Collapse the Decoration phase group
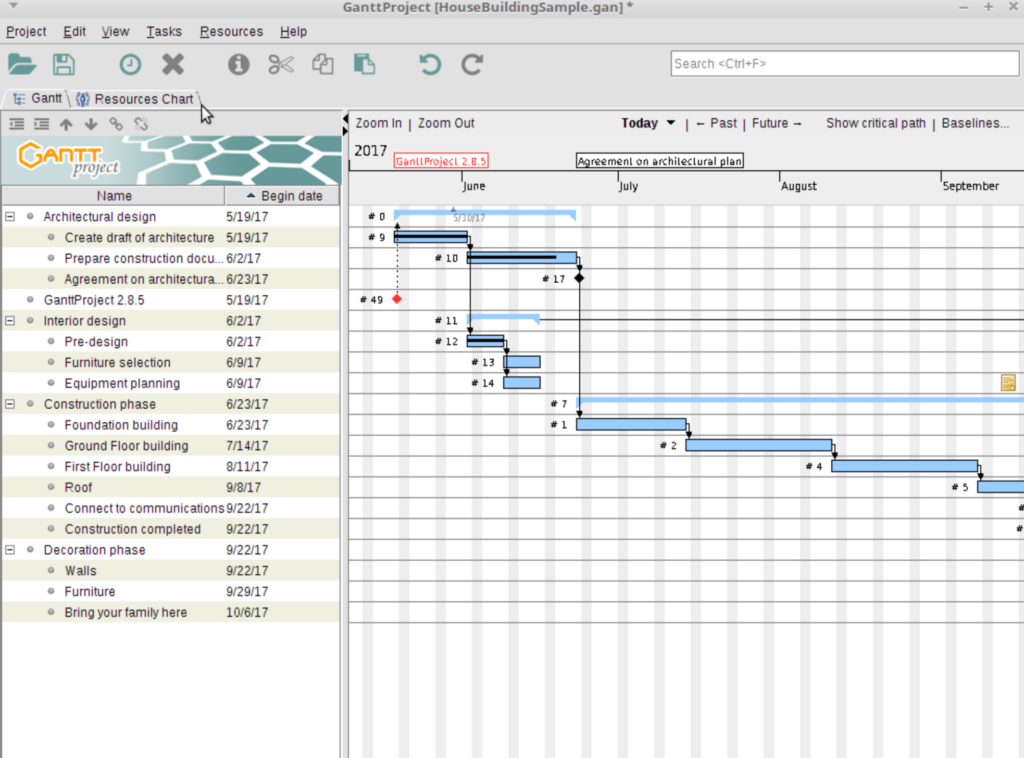The image size is (1024, 758). coord(10,550)
